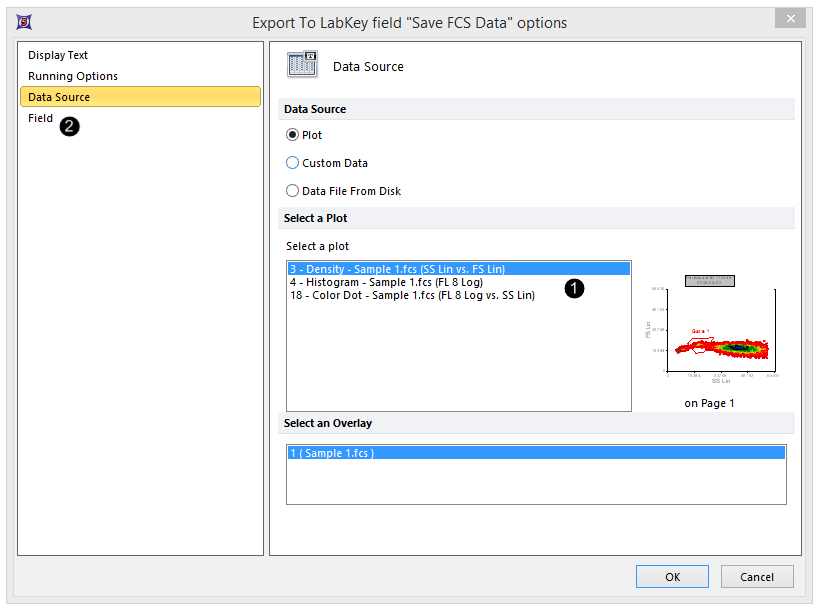Click the density plot preview thumbnail
820x612 pixels.
[710, 332]
